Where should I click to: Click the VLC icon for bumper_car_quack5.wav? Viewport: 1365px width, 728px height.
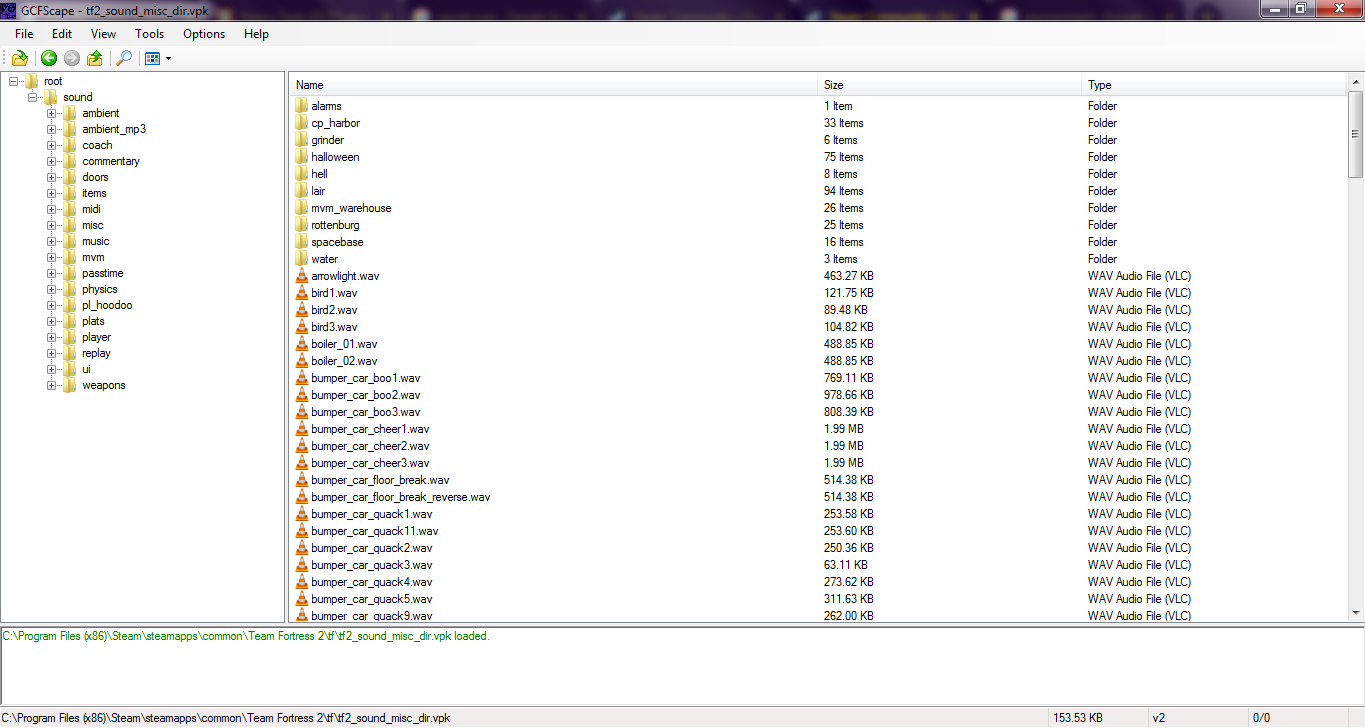[302, 599]
